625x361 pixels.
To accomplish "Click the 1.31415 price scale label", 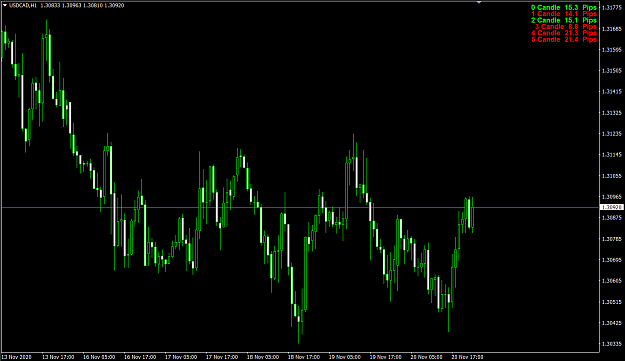I will click(612, 92).
